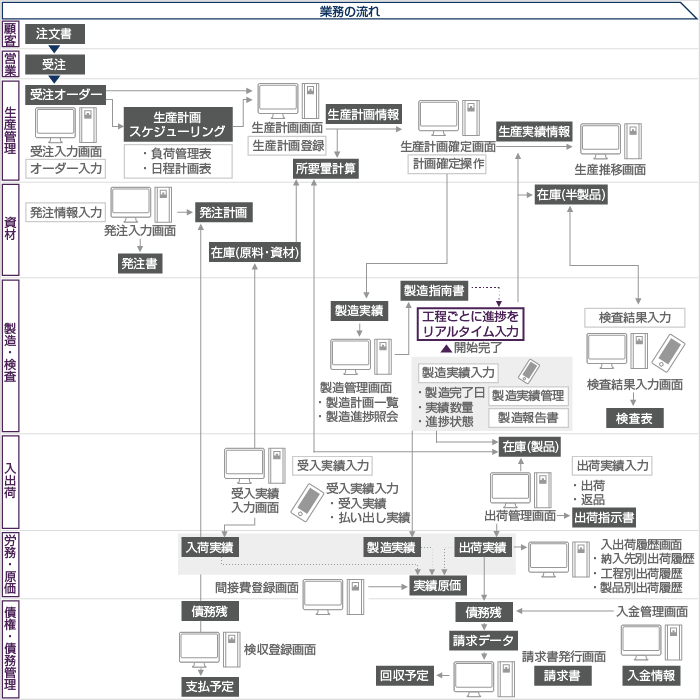Viewport: 700px width, 700px height.
Task: Select the 受注 box in 営業 row
Action: (54, 65)
